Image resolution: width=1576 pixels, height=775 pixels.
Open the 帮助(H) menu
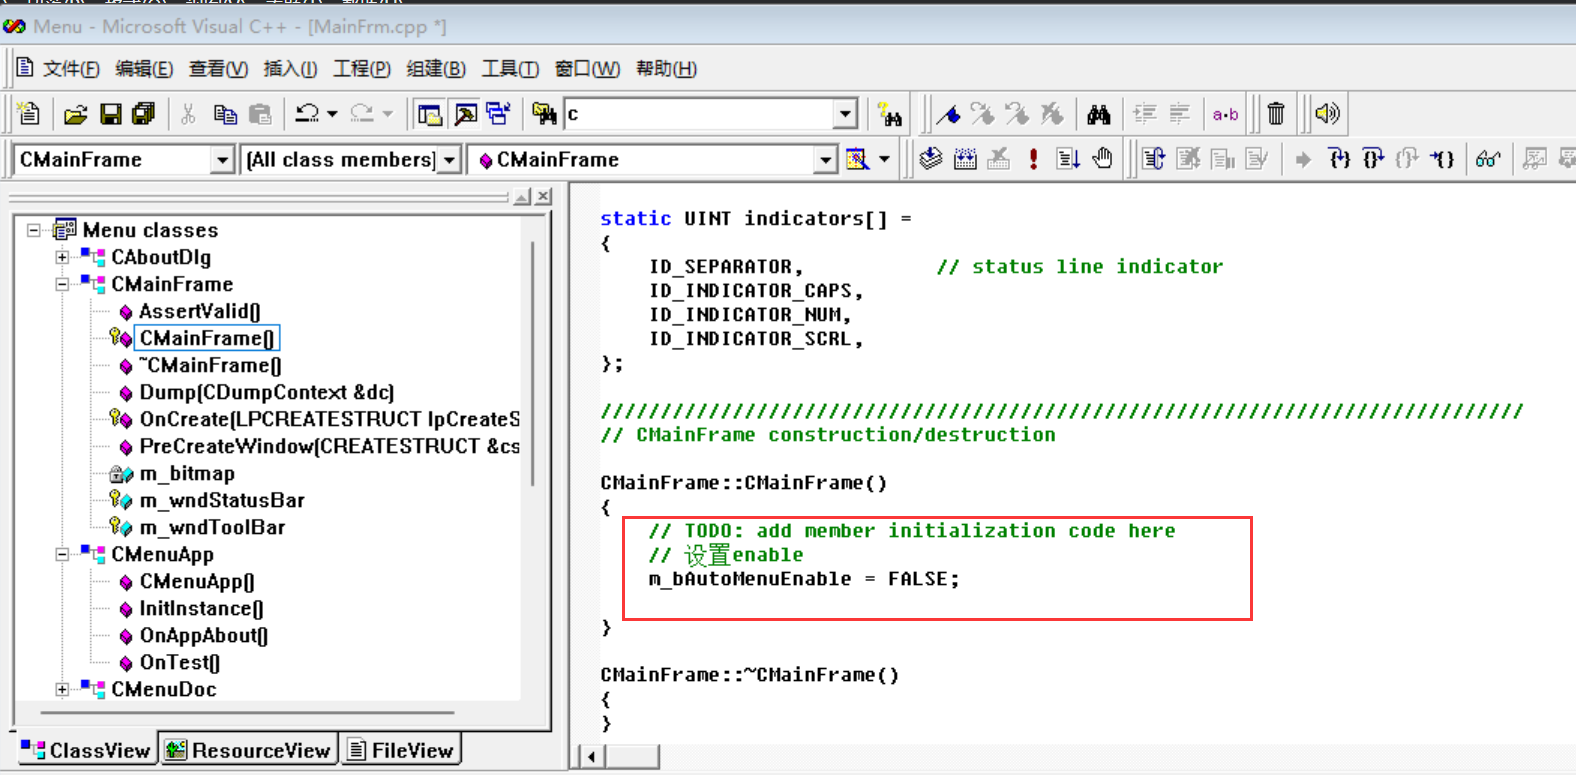pyautogui.click(x=666, y=68)
